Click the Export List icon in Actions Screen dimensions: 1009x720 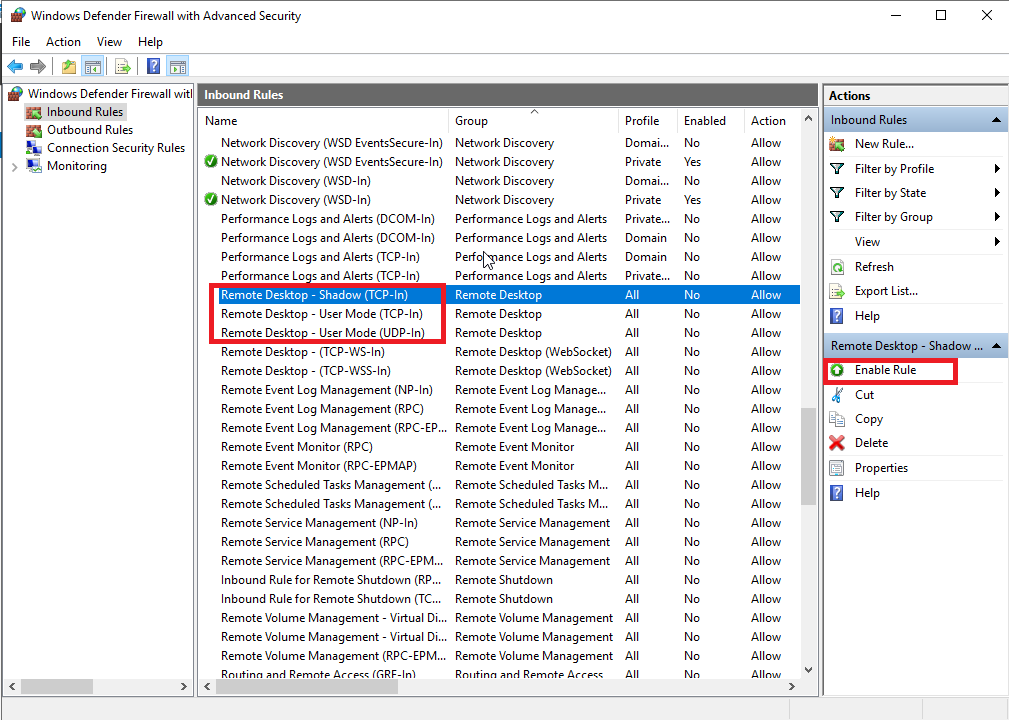837,291
